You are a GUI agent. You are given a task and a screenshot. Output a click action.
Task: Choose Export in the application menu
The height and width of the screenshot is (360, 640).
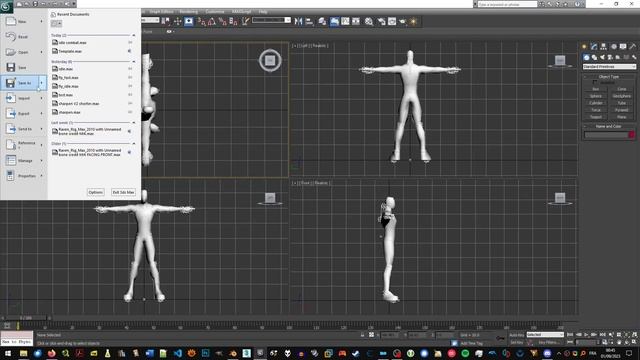pos(24,113)
